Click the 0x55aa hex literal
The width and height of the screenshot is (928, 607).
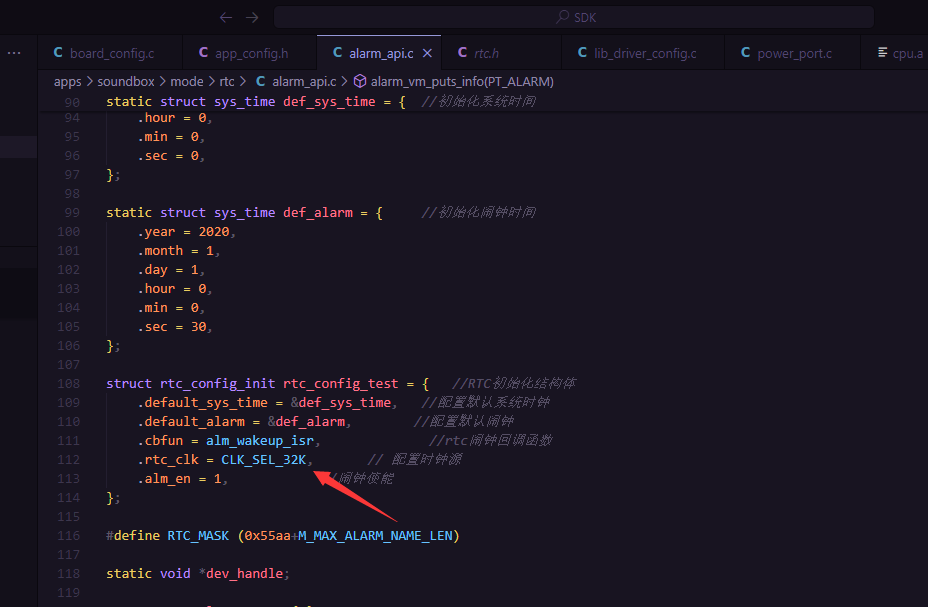tap(268, 536)
